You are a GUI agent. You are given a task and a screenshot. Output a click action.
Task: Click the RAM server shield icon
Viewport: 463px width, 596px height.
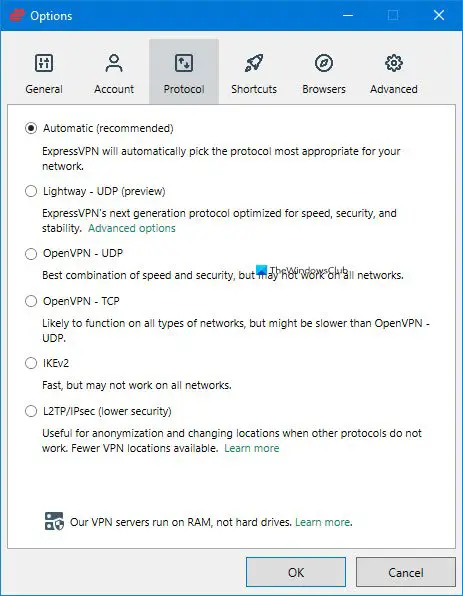[x=54, y=521]
